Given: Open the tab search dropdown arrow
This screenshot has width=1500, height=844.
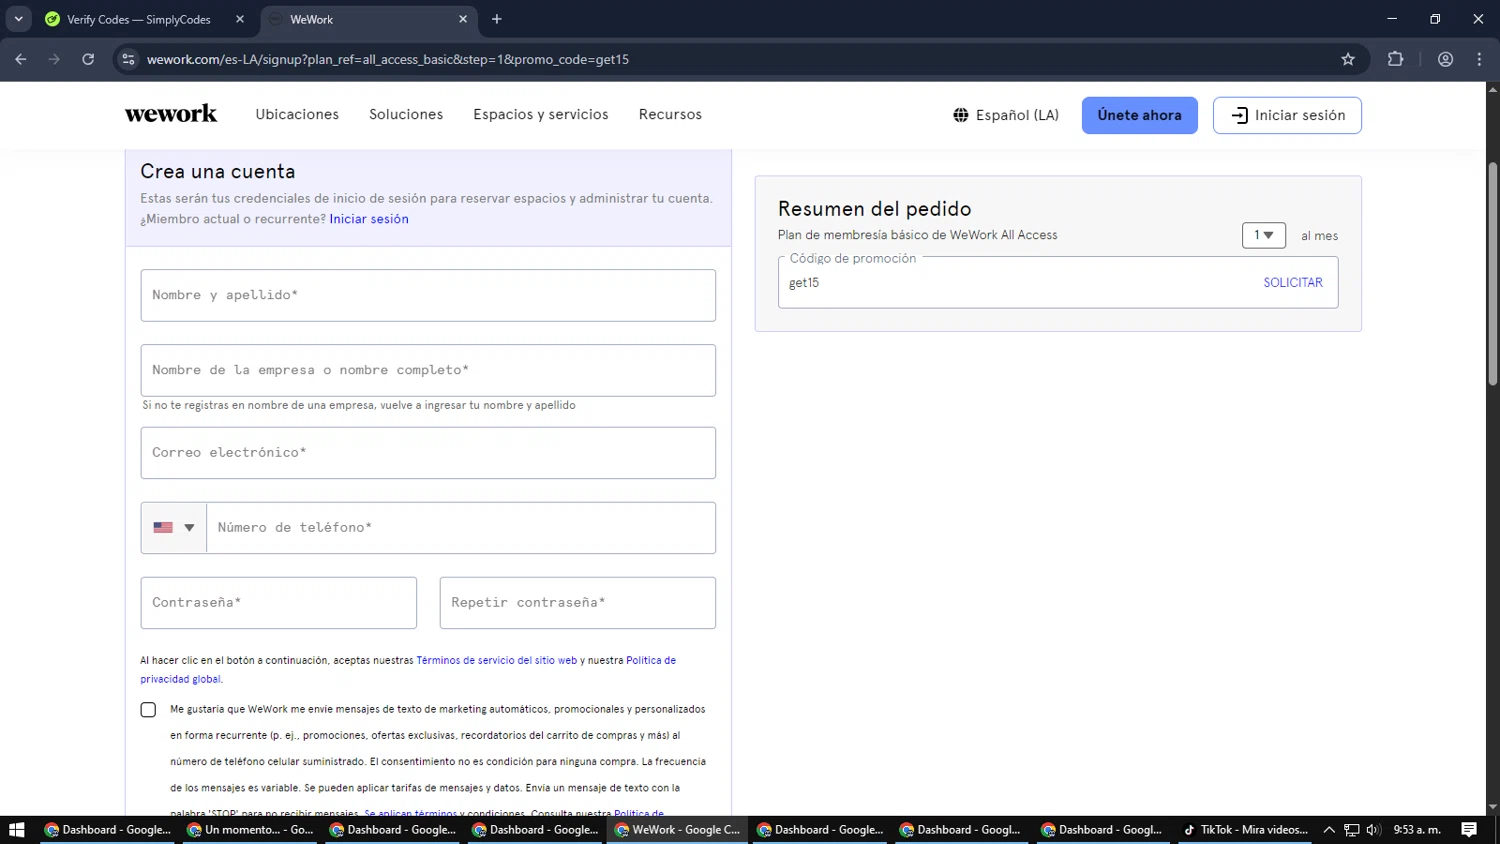Looking at the screenshot, I should coord(18,19).
